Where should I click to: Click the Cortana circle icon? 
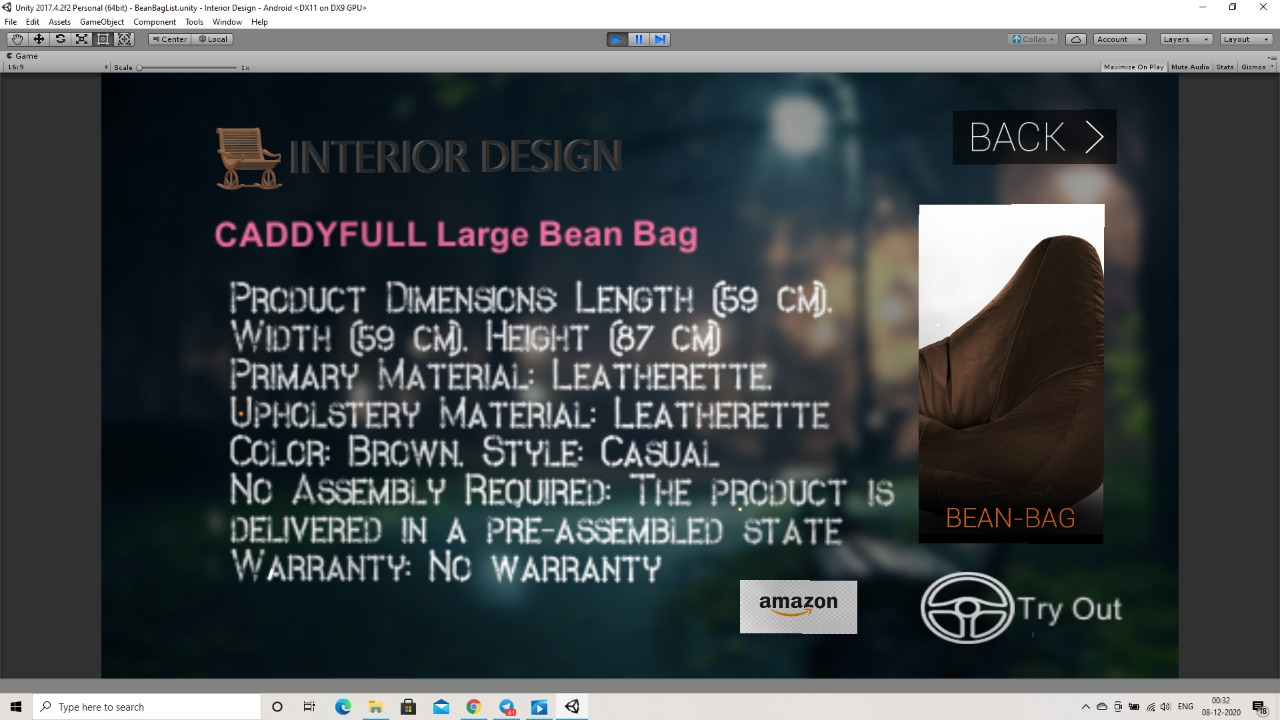click(x=277, y=707)
